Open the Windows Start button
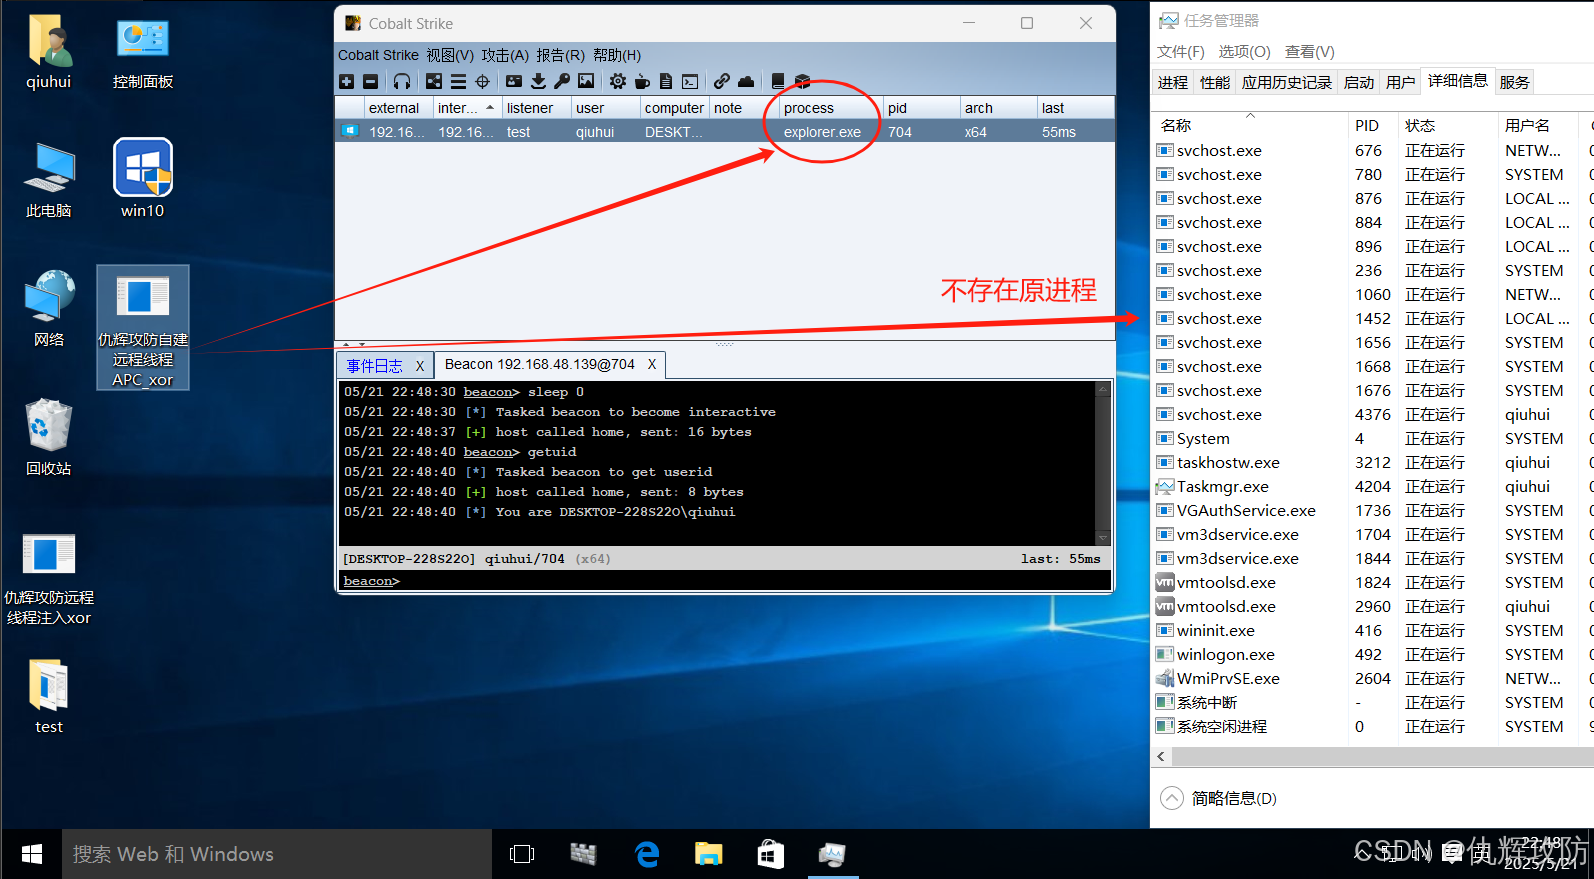 click(32, 854)
